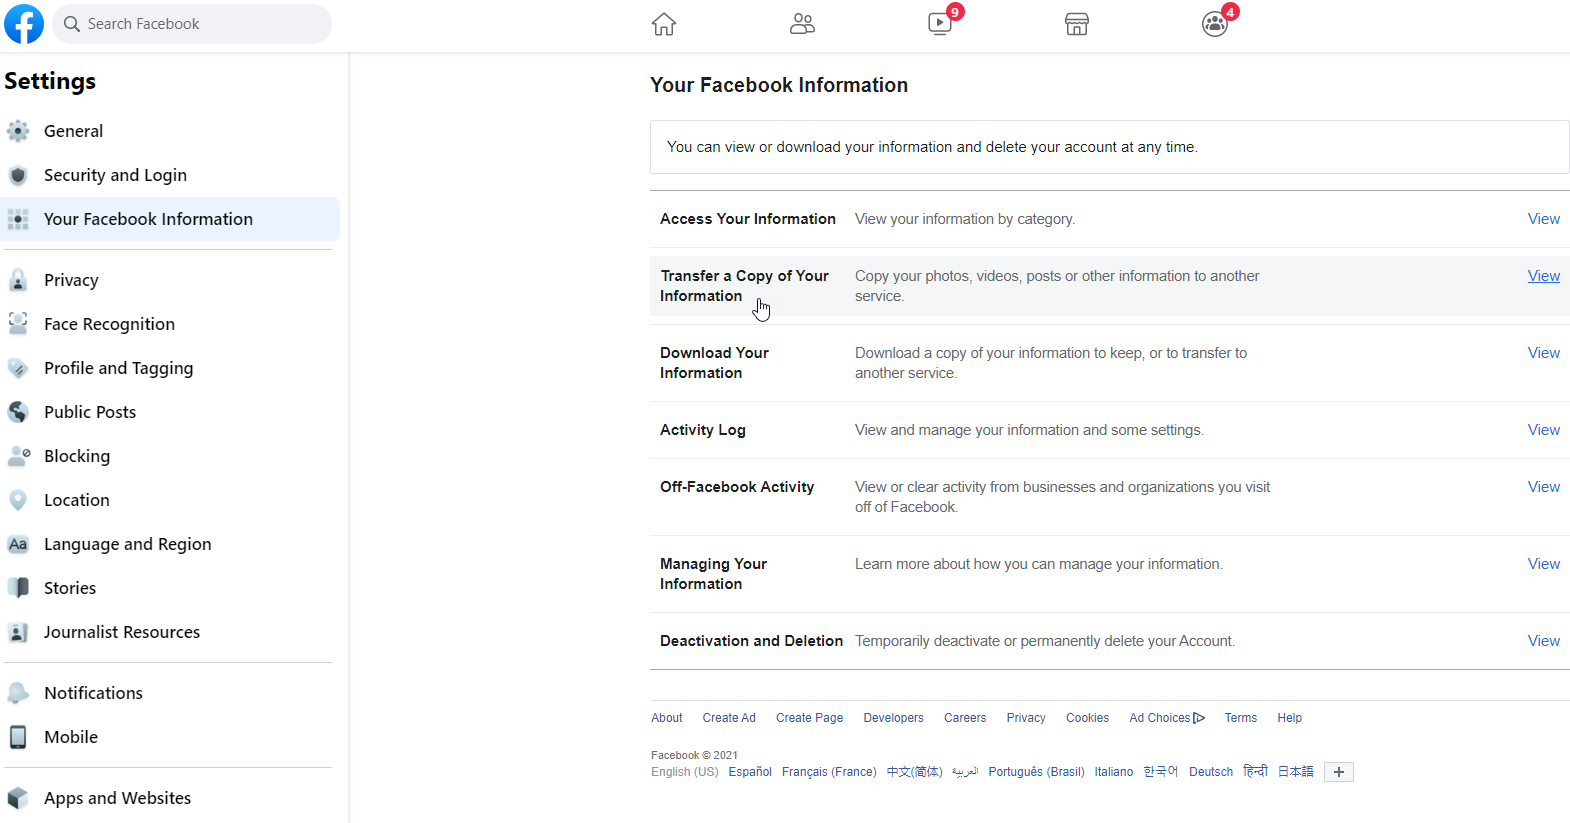This screenshot has width=1570, height=823.
Task: Open the Create Ad footer link
Action: [729, 718]
